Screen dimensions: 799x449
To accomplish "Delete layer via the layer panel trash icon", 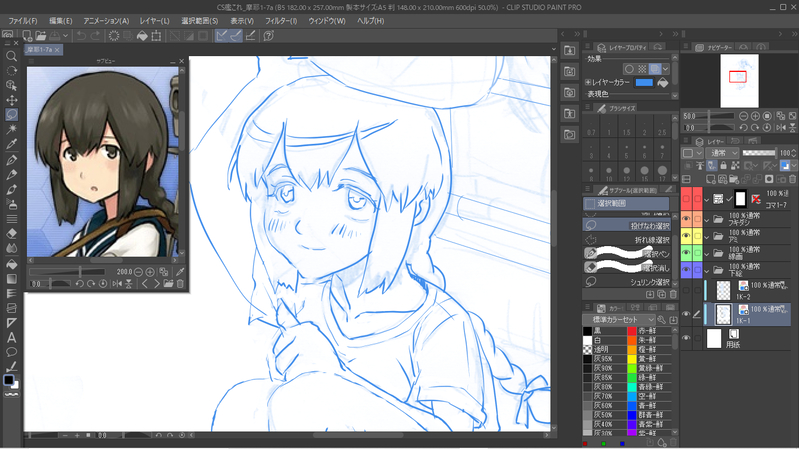I will point(792,179).
